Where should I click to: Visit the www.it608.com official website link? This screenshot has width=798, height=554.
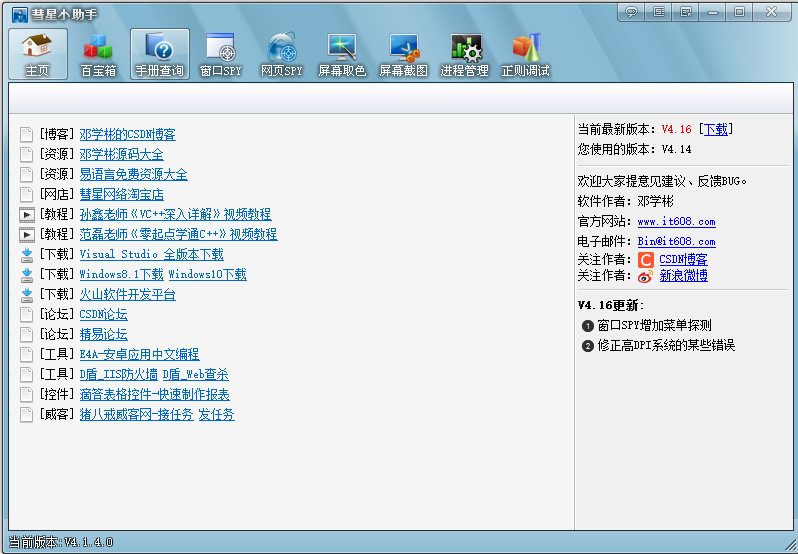[x=676, y=222]
